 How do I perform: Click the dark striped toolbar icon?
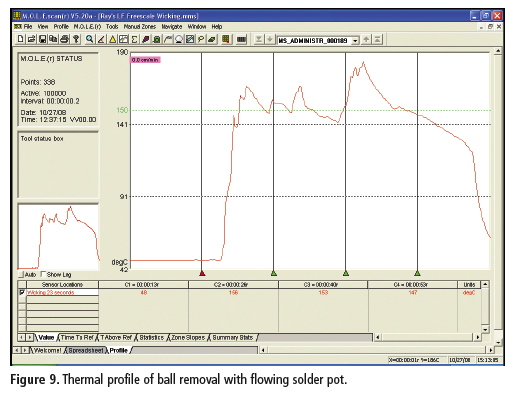coord(241,39)
